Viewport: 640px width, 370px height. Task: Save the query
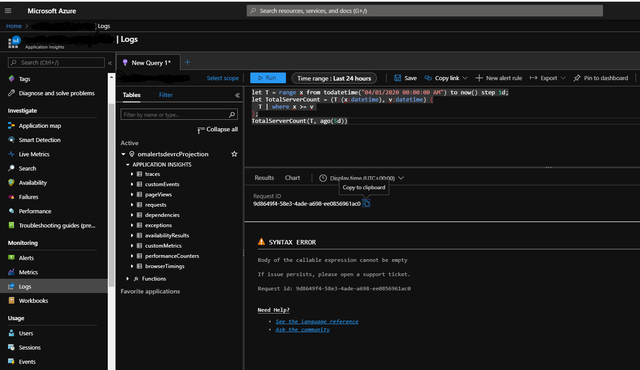coord(405,78)
